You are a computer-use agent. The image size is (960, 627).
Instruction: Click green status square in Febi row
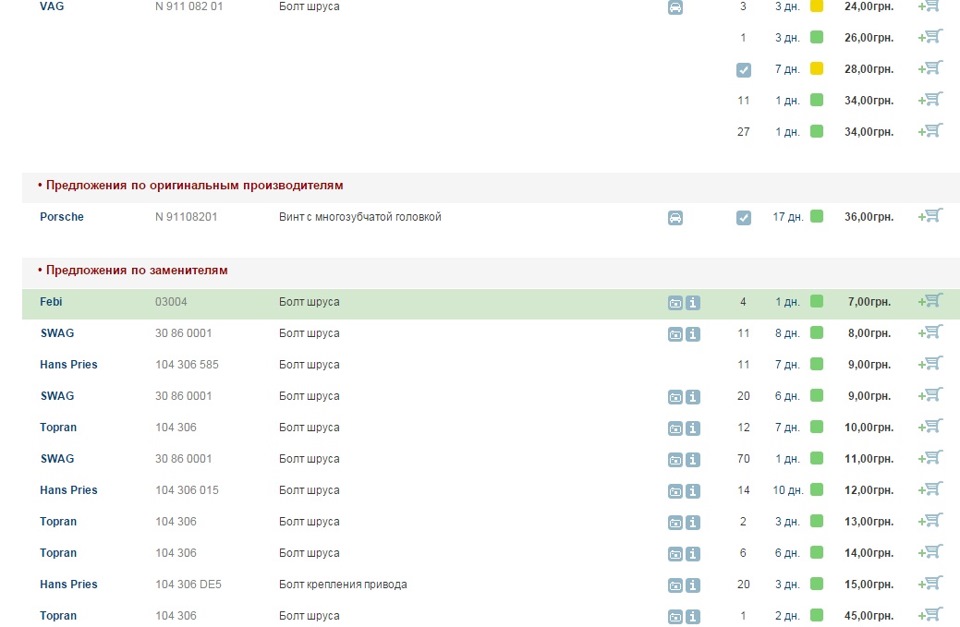pos(817,301)
